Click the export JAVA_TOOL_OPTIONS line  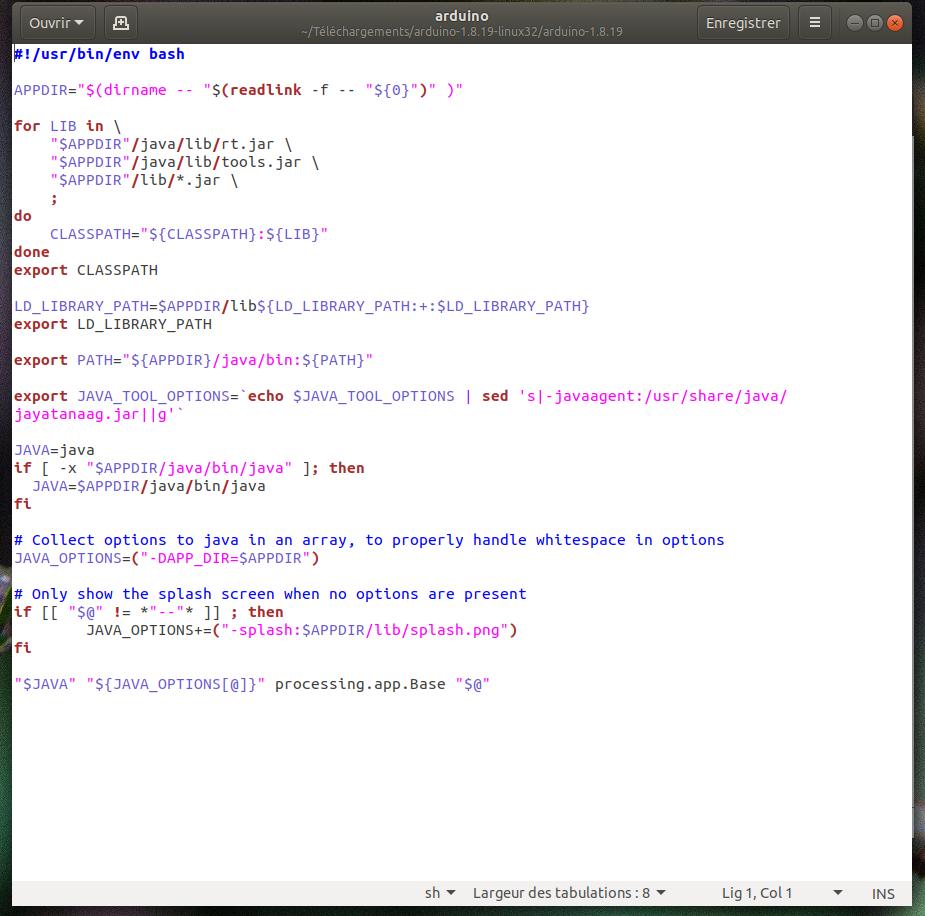coord(401,396)
